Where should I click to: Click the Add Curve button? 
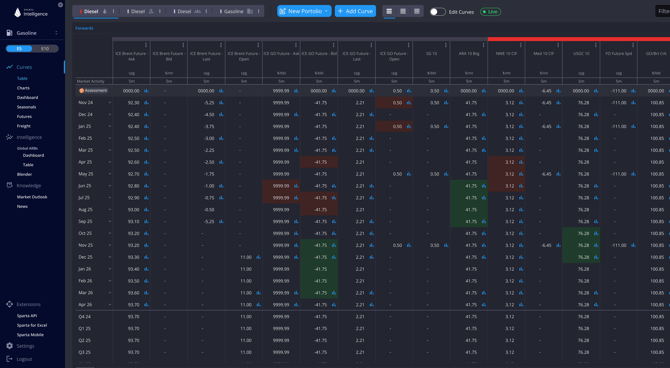point(355,11)
